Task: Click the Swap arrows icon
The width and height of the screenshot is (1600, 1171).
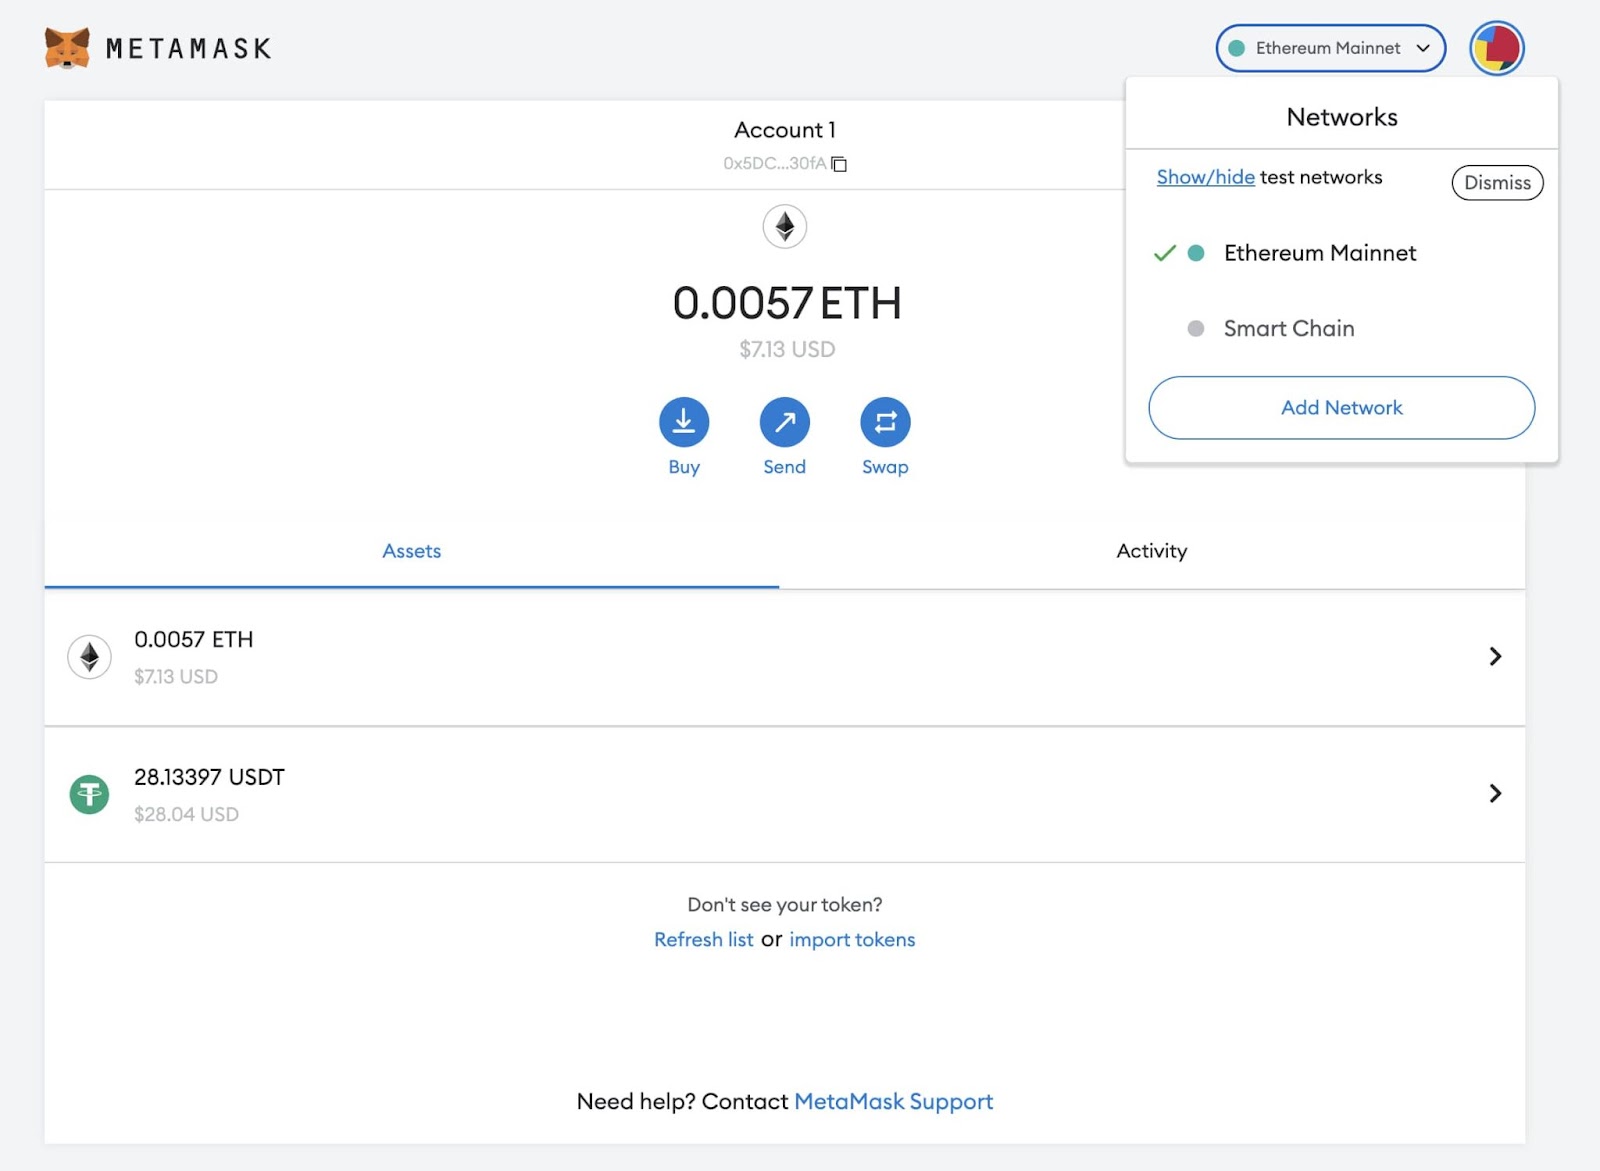Action: pos(885,422)
